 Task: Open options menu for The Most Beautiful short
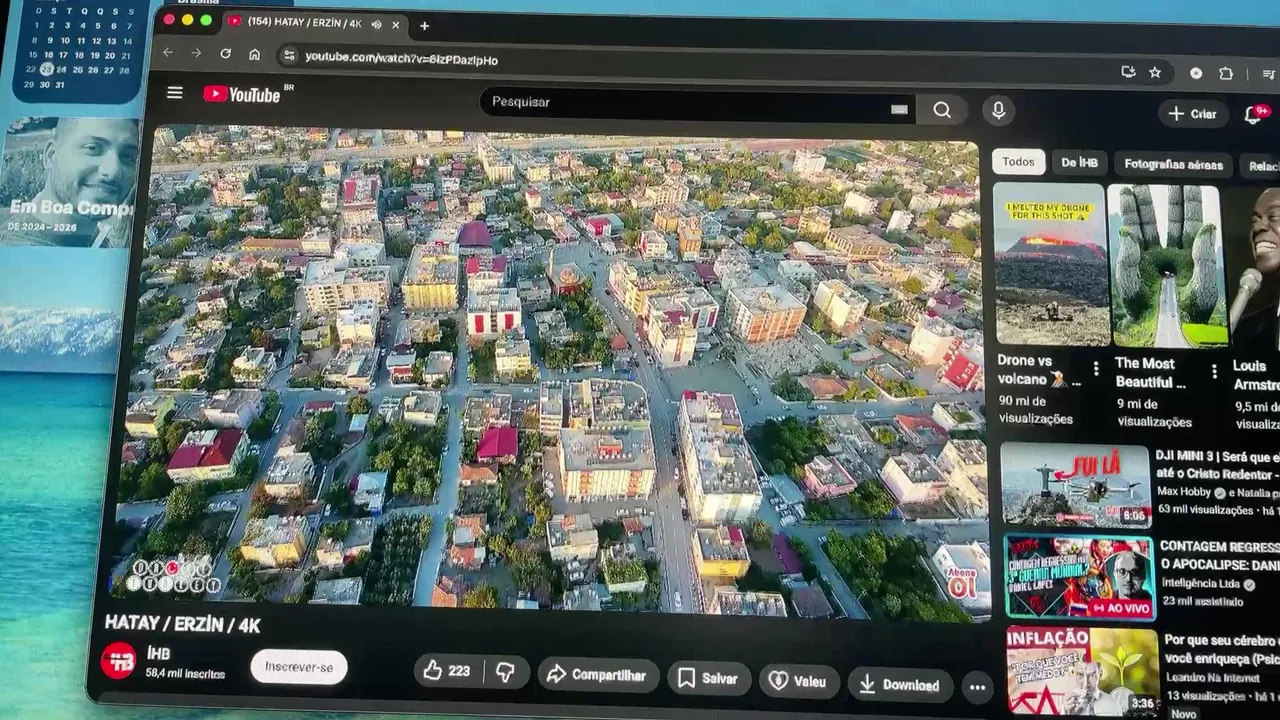1214,371
